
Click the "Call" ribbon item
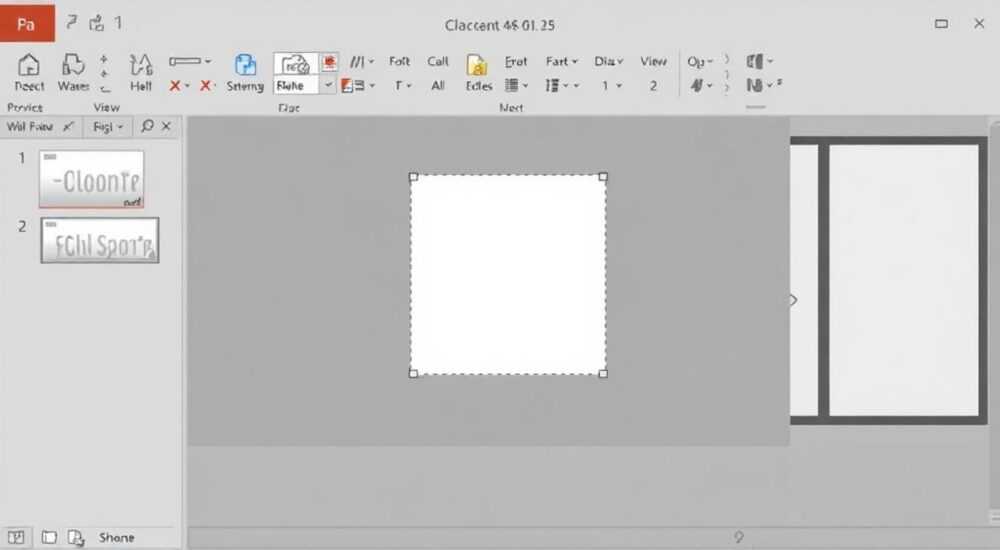pyautogui.click(x=438, y=61)
